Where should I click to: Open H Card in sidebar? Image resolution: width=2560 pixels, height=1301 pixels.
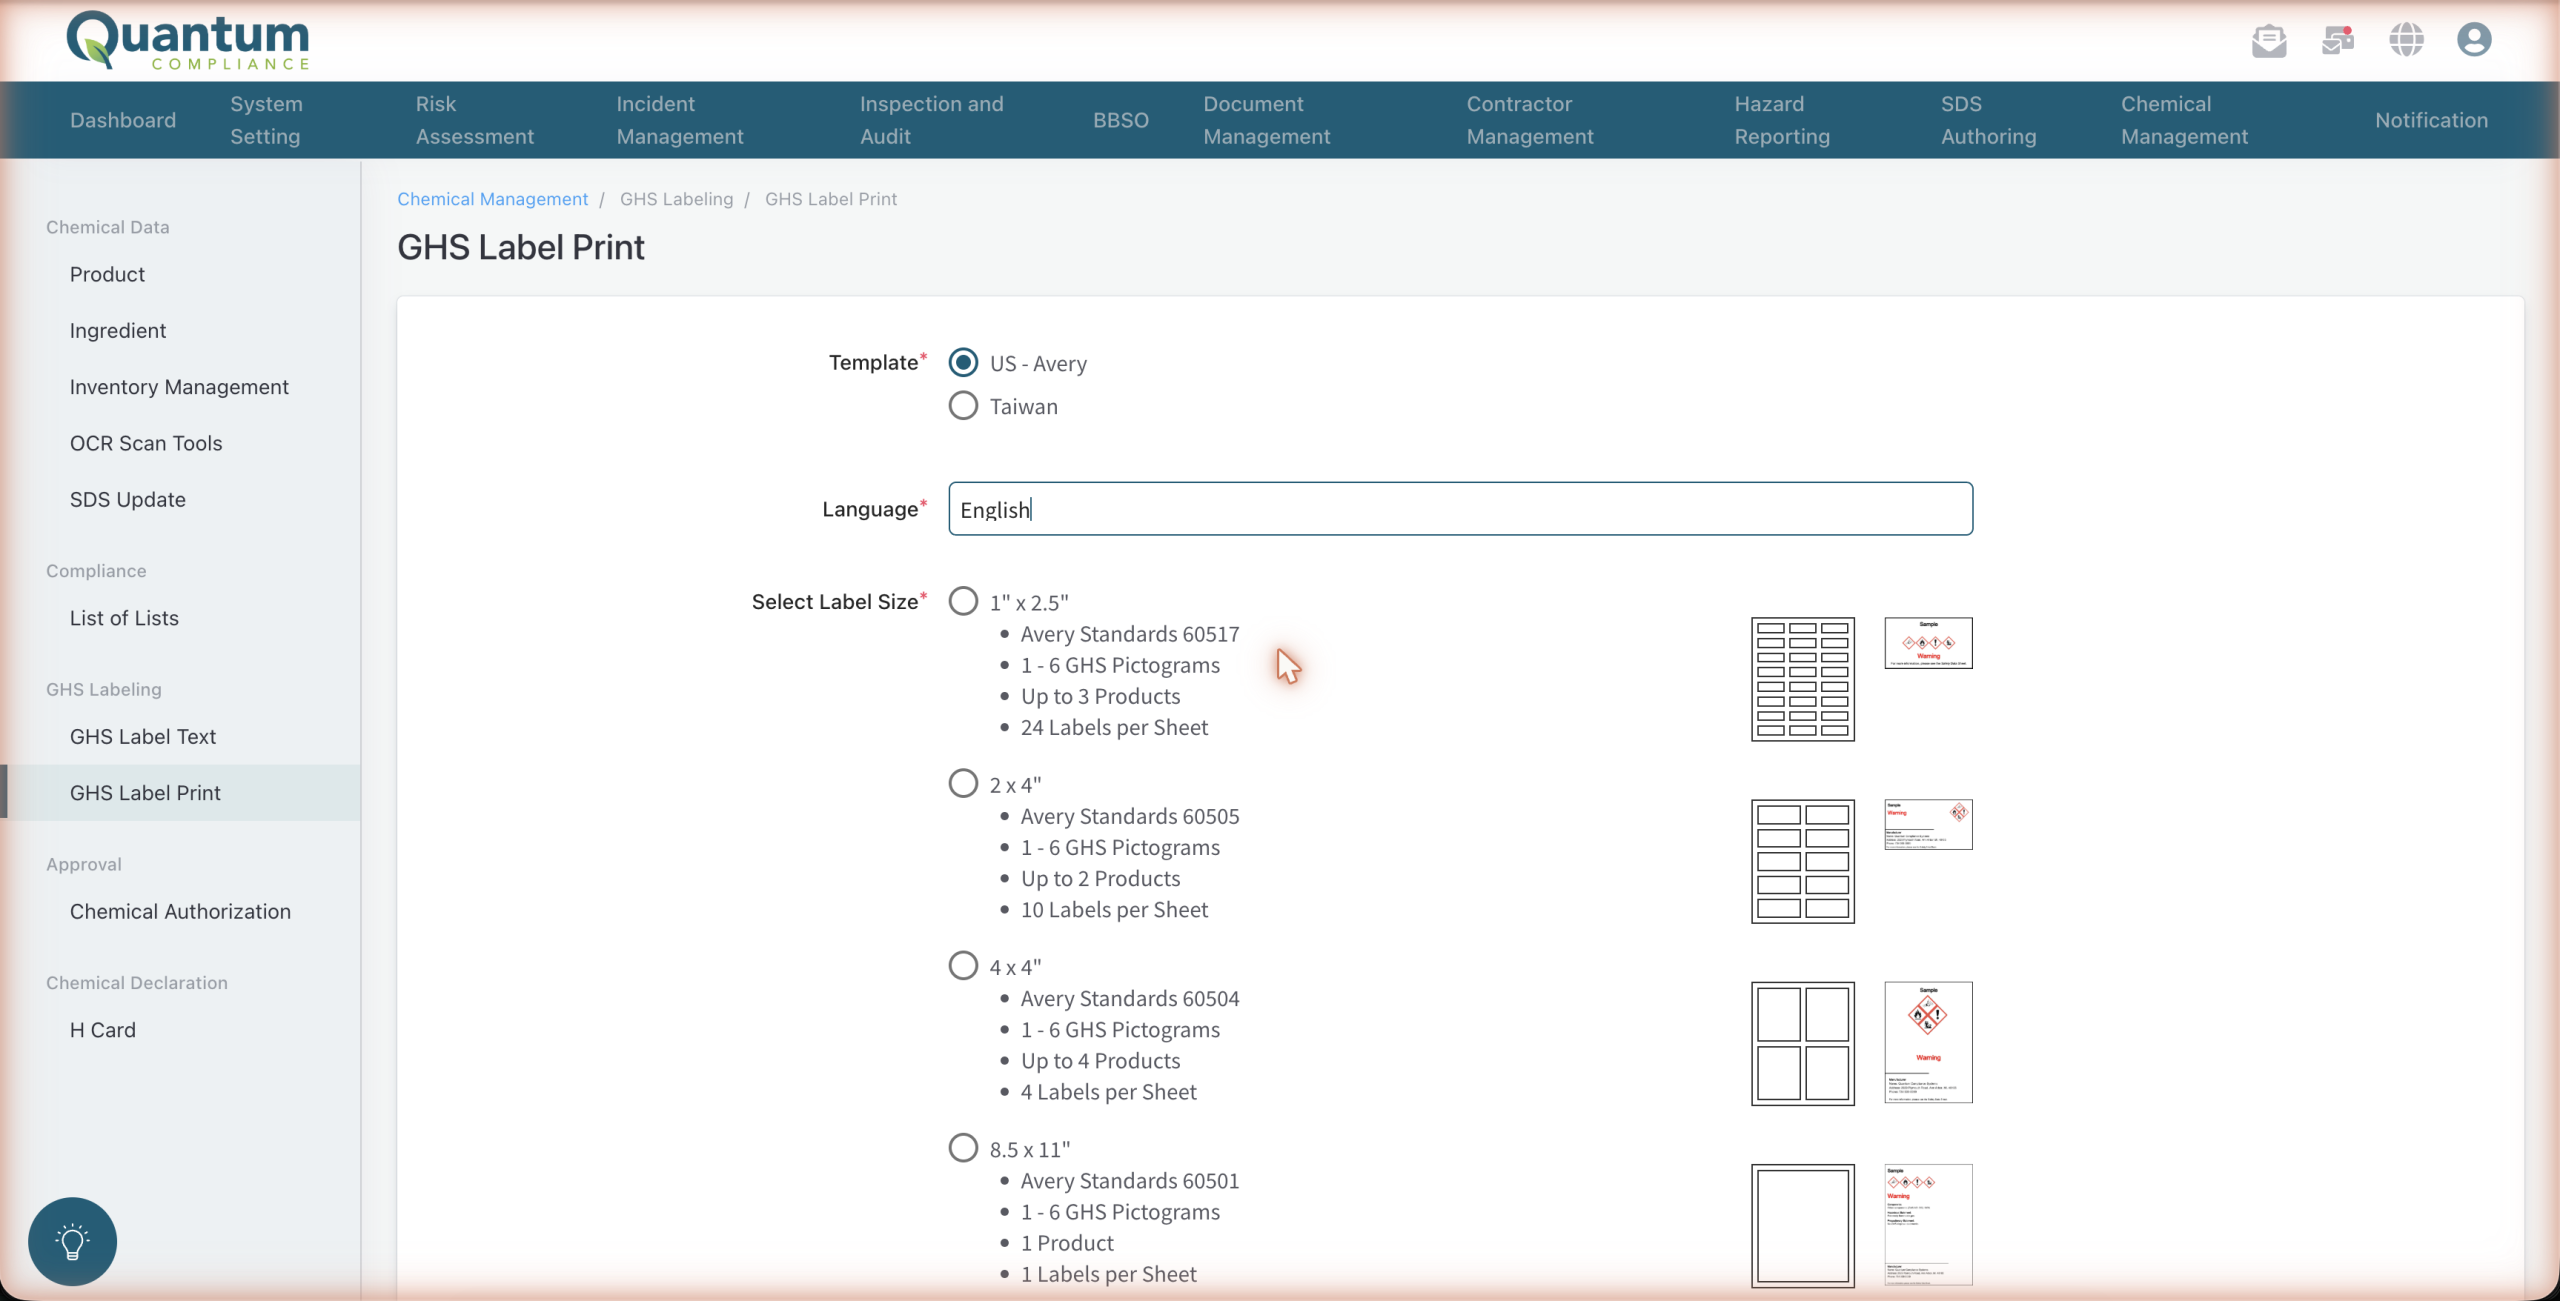click(103, 1030)
